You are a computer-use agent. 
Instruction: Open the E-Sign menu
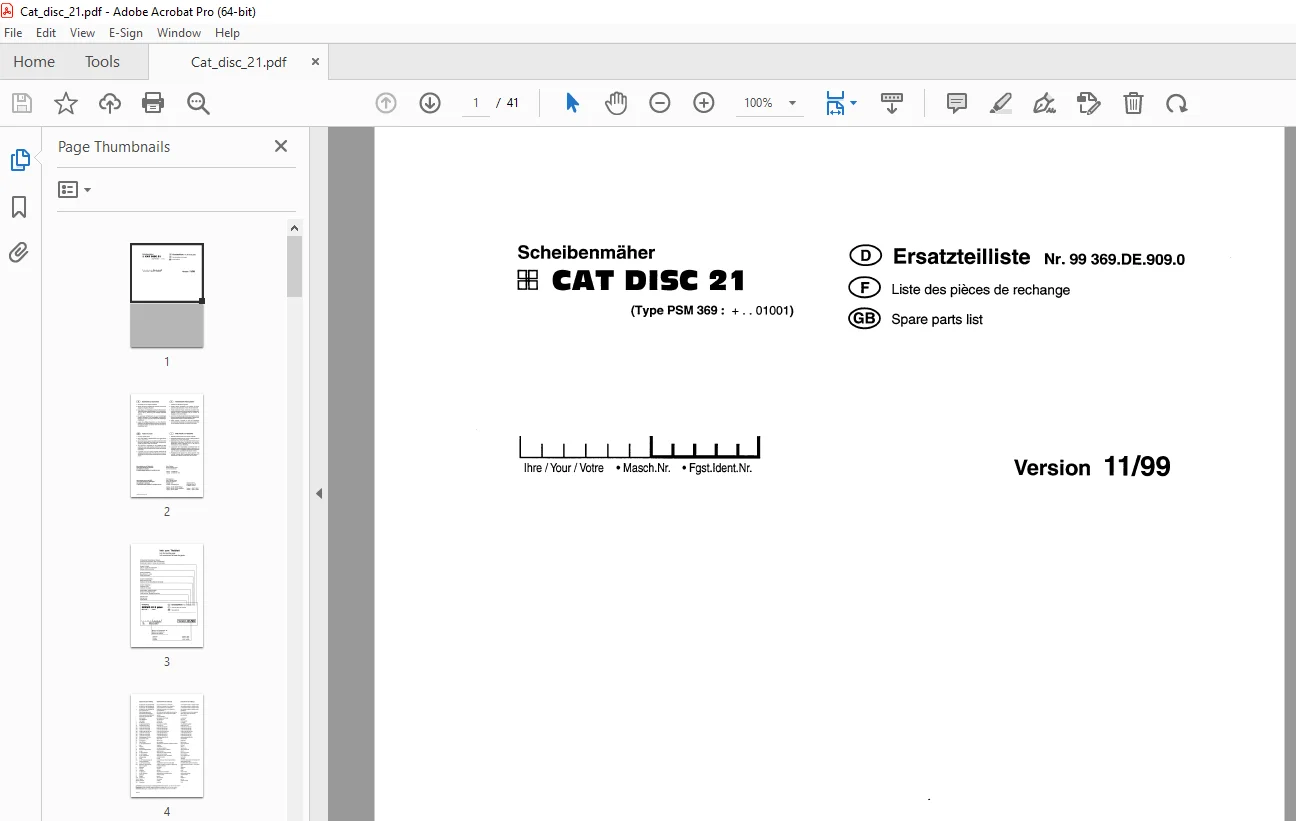pyautogui.click(x=126, y=33)
